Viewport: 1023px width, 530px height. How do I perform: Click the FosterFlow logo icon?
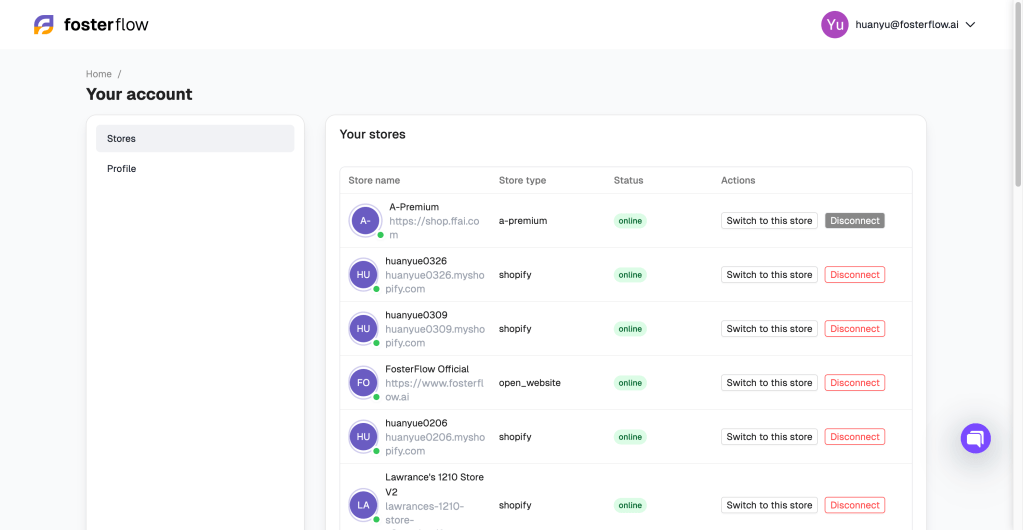[x=44, y=25]
